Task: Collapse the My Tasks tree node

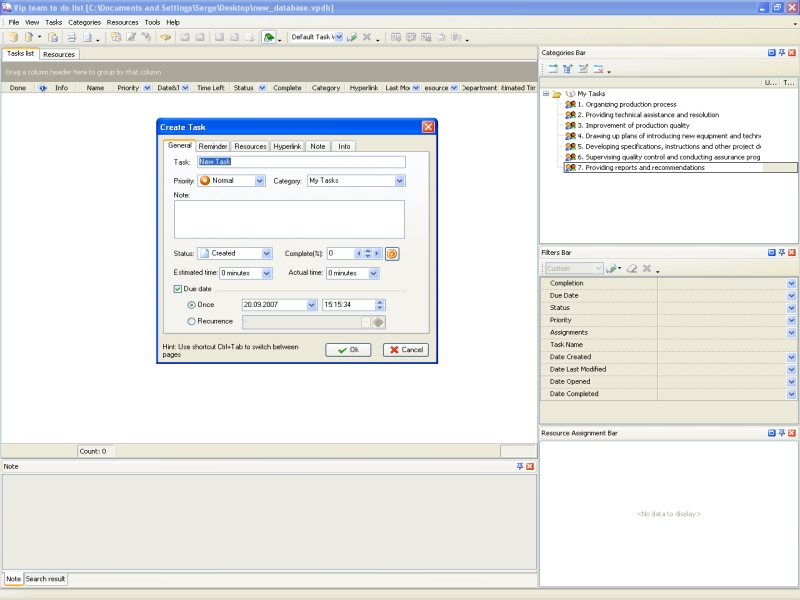Action: pos(546,94)
